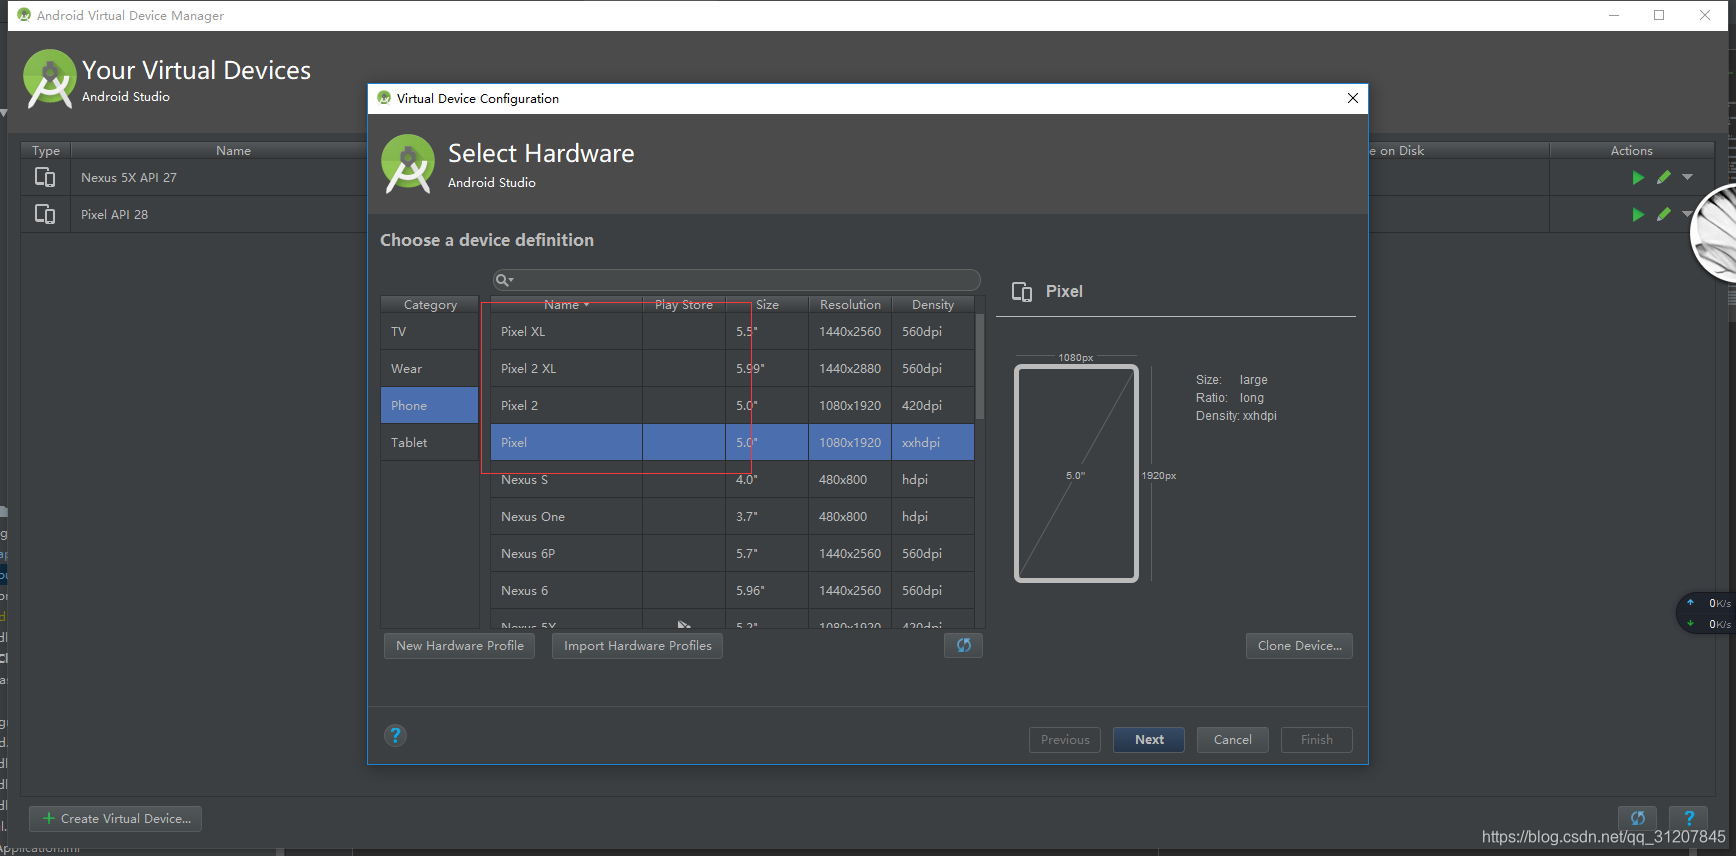
Task: Click the device type icon for Pixel API 28
Action: [x=45, y=214]
